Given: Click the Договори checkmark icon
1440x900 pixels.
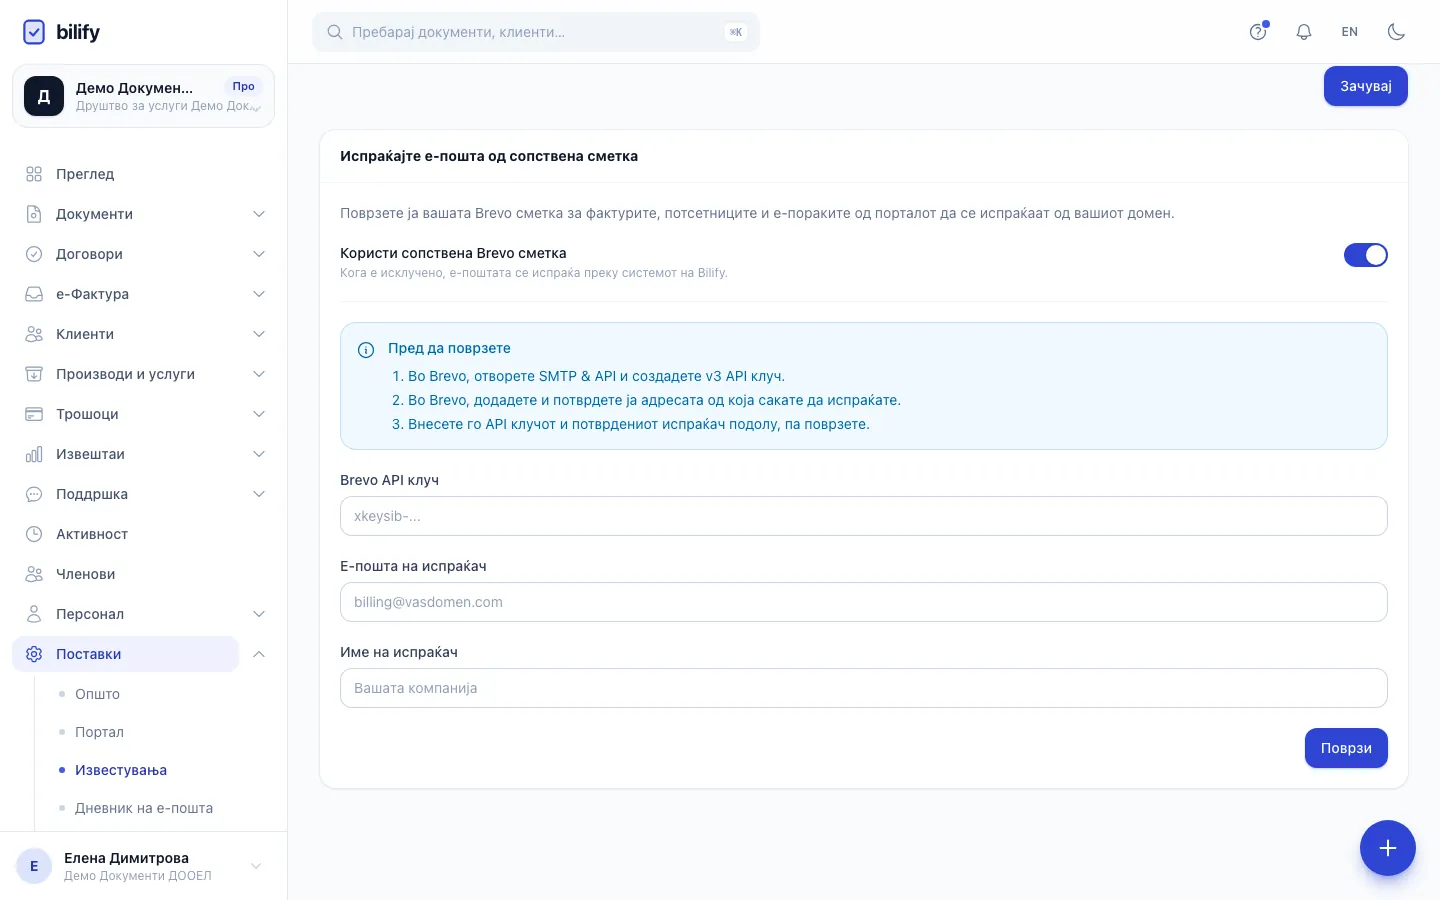Looking at the screenshot, I should point(34,254).
